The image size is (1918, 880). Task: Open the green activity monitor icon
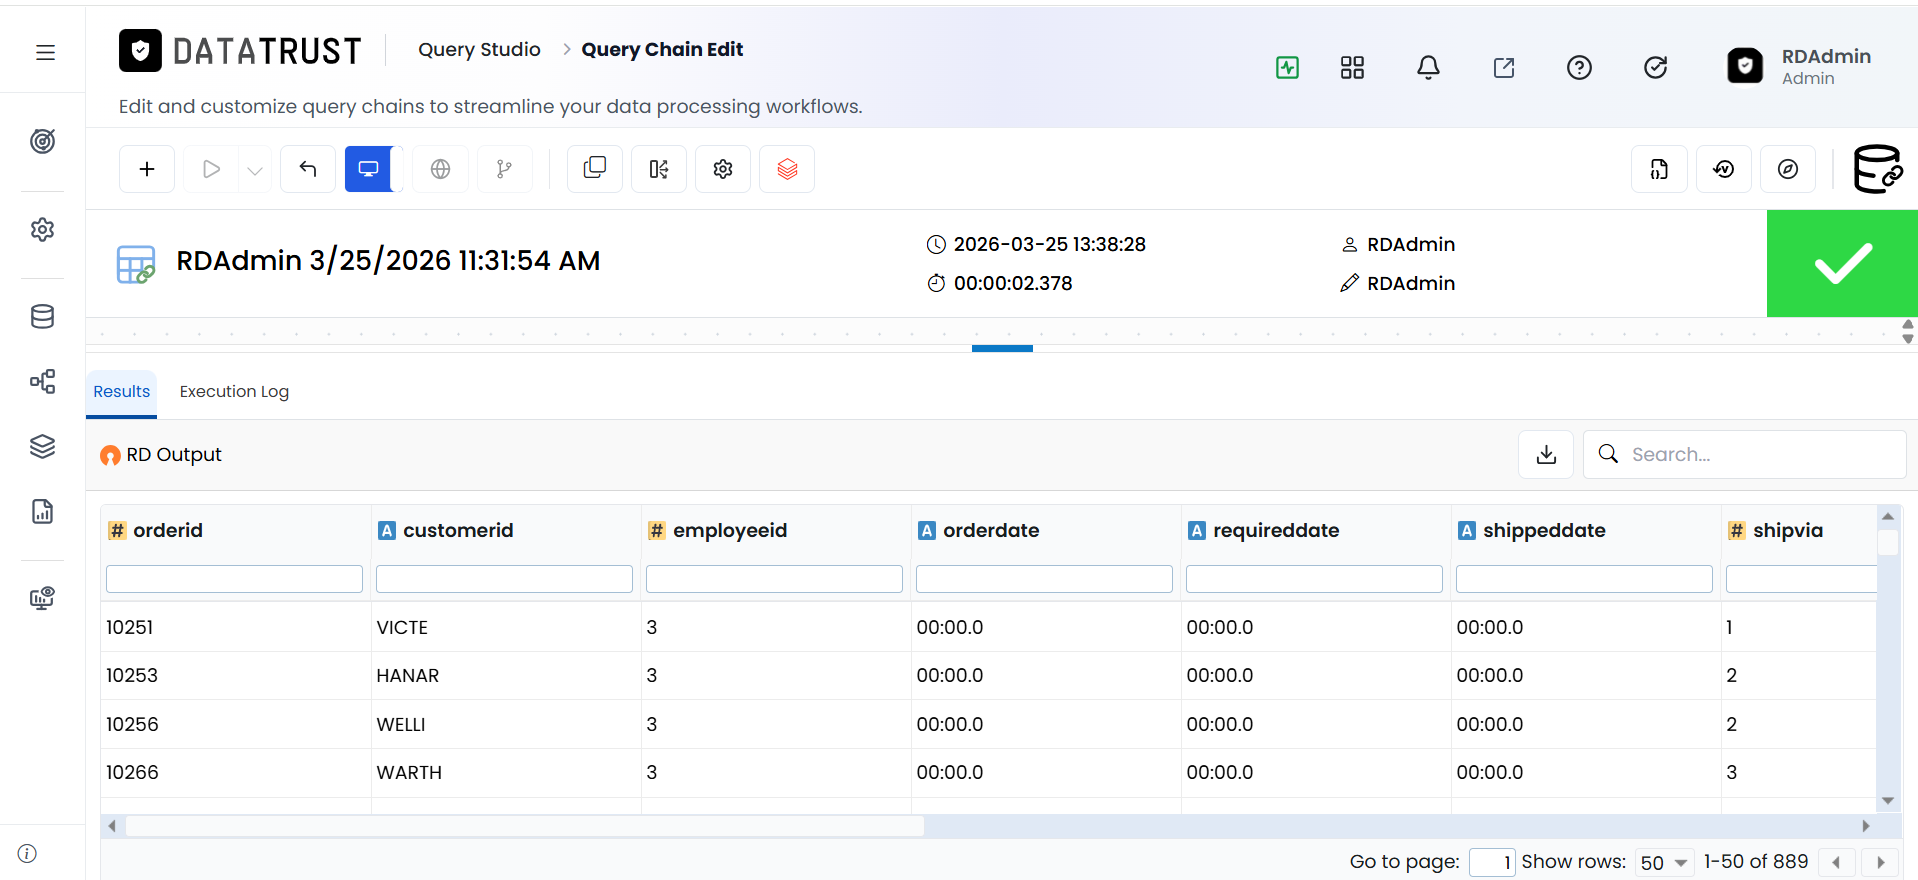click(x=1287, y=67)
